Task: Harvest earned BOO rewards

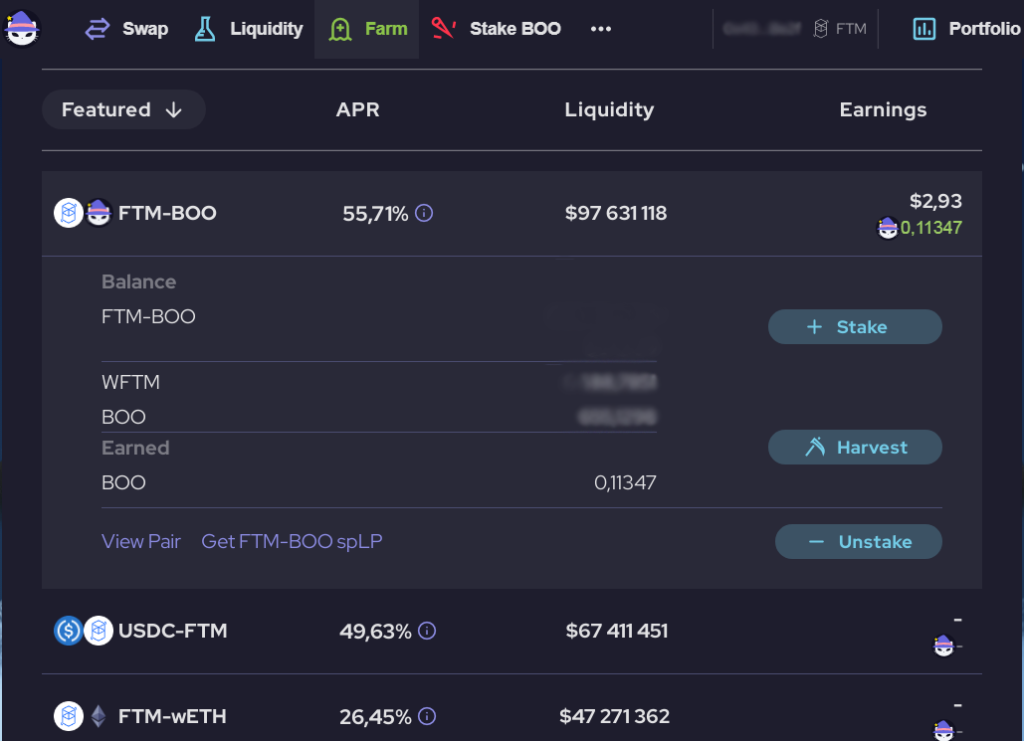Action: coord(855,448)
